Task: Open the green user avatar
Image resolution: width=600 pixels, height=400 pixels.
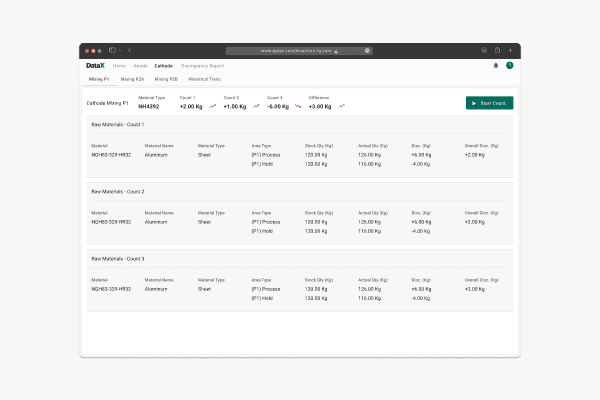Action: [509, 65]
